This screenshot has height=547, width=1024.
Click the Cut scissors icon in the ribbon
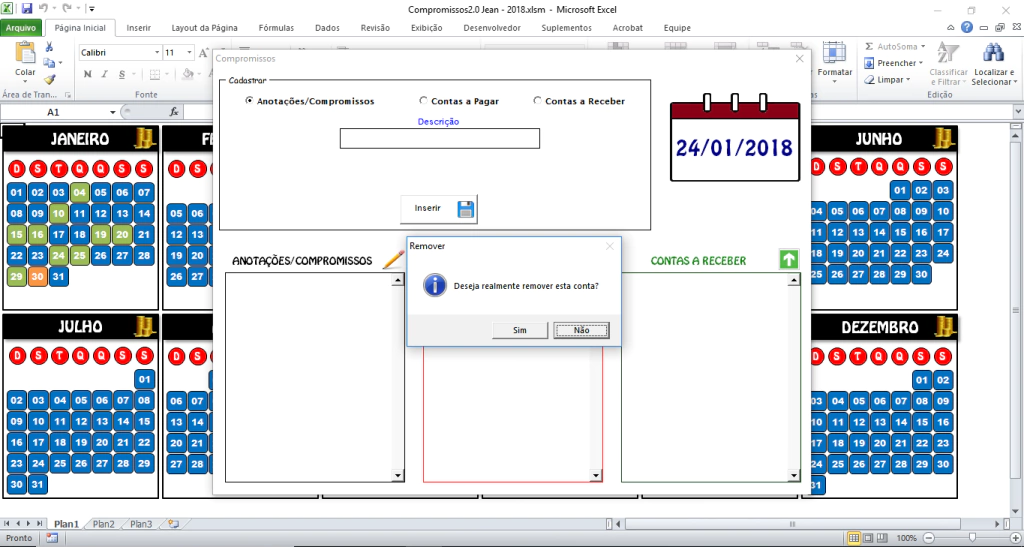pos(49,47)
